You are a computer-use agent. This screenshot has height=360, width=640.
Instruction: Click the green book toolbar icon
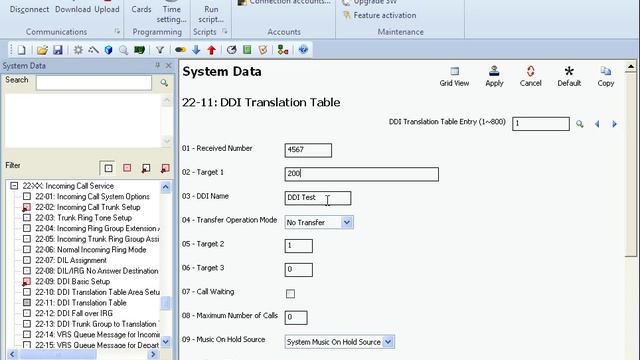coord(247,50)
